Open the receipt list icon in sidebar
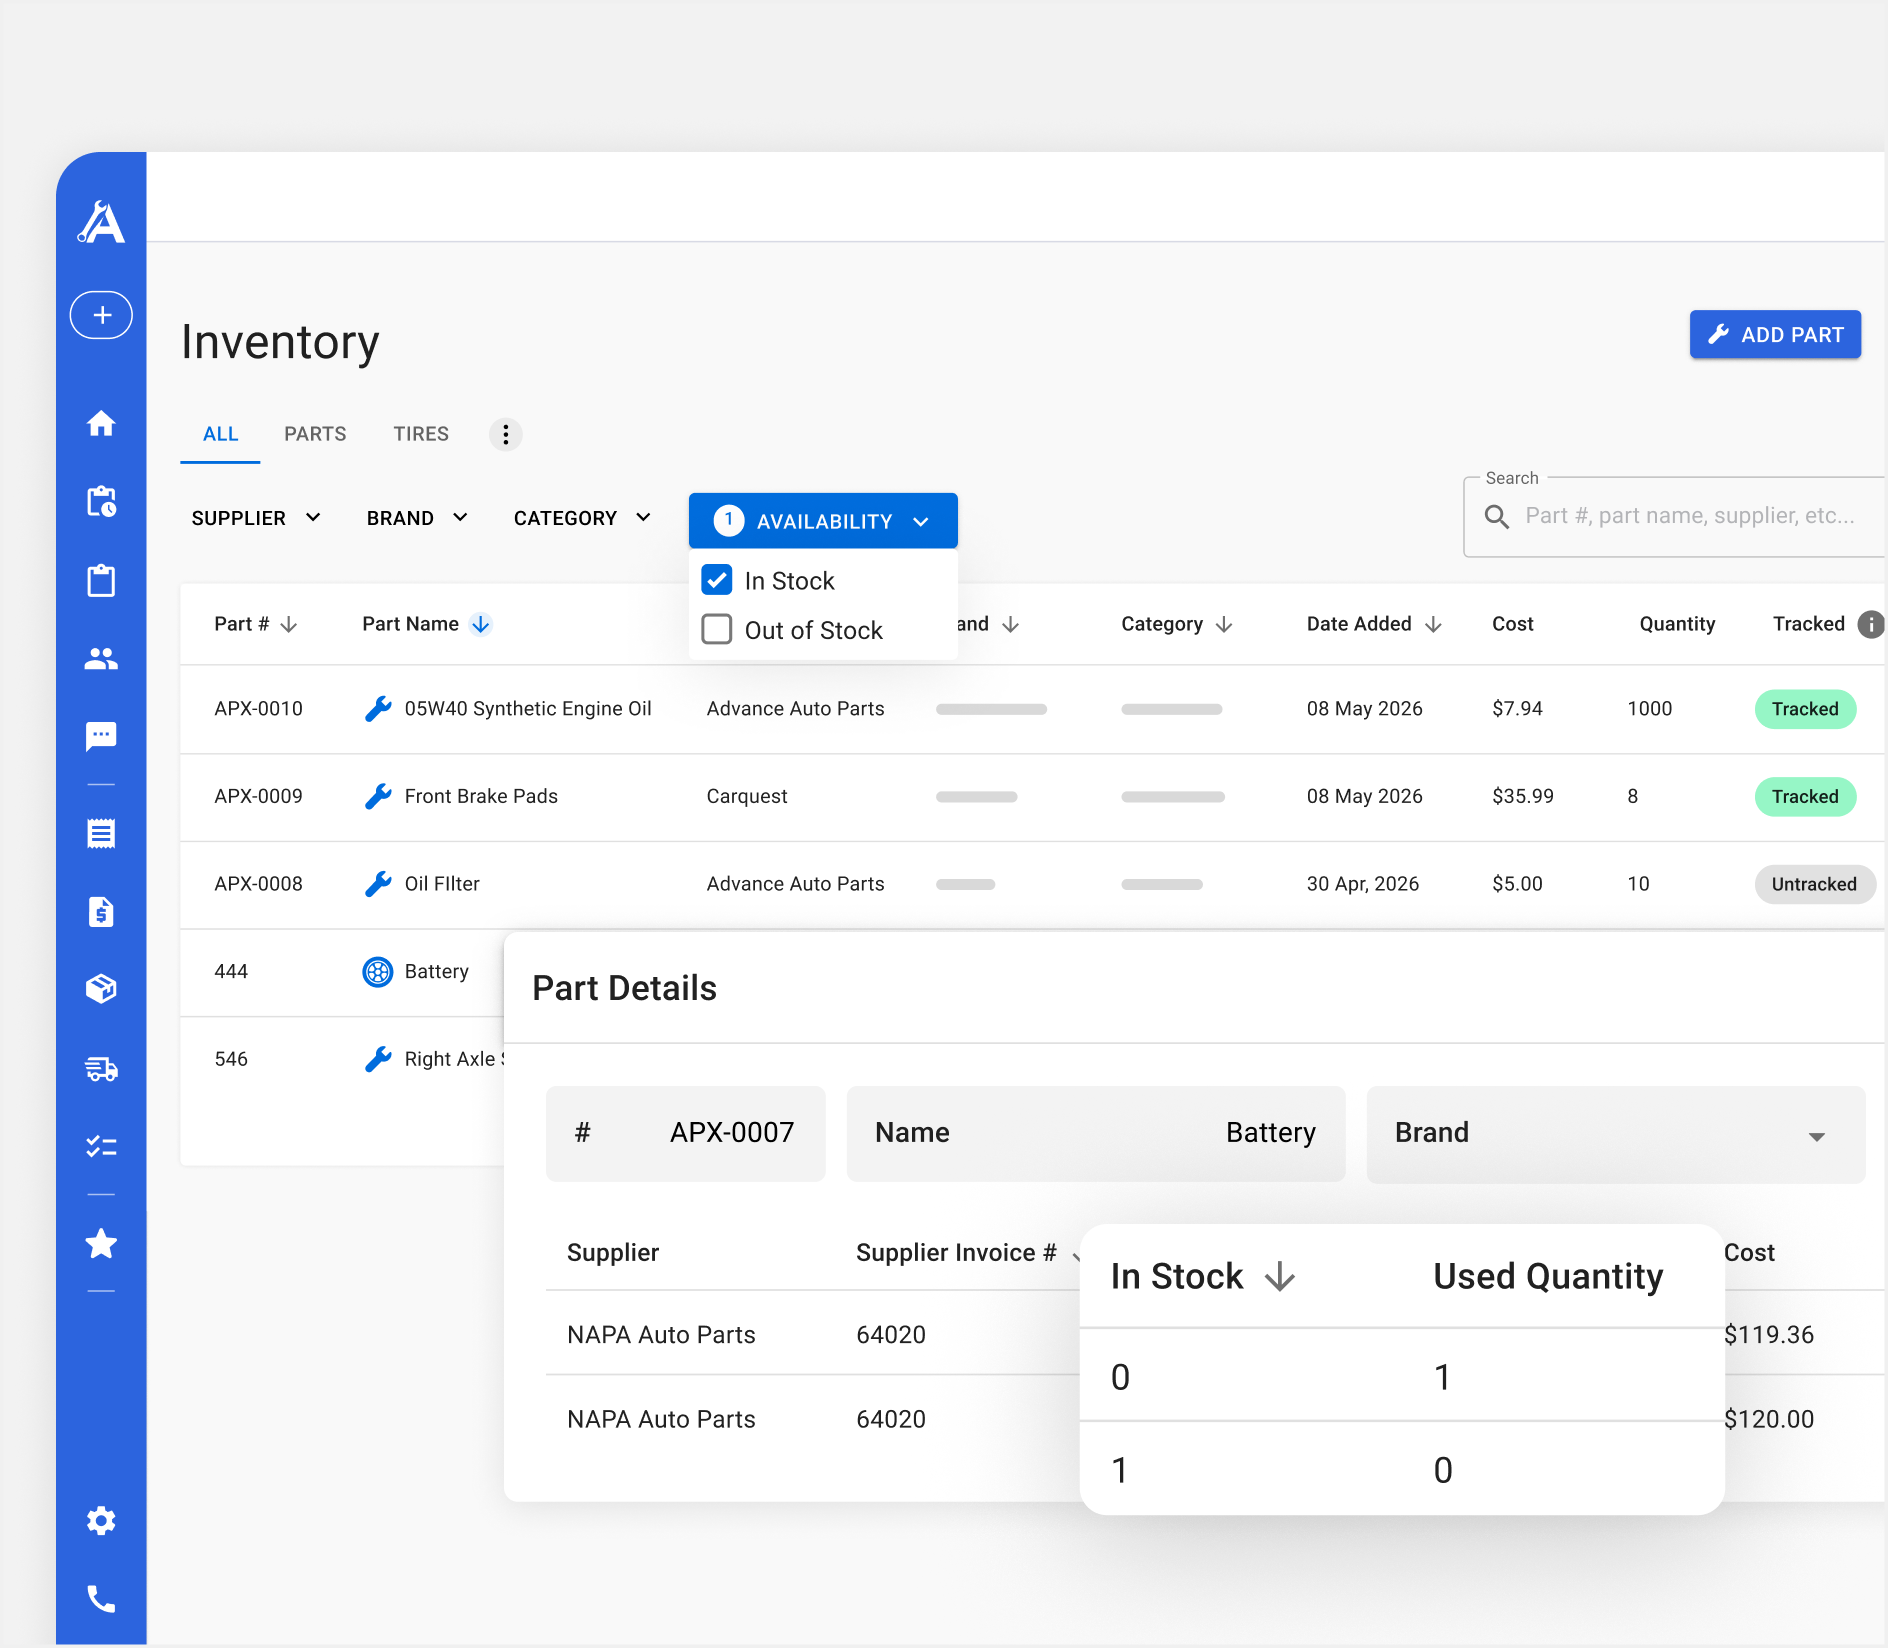 tap(101, 833)
